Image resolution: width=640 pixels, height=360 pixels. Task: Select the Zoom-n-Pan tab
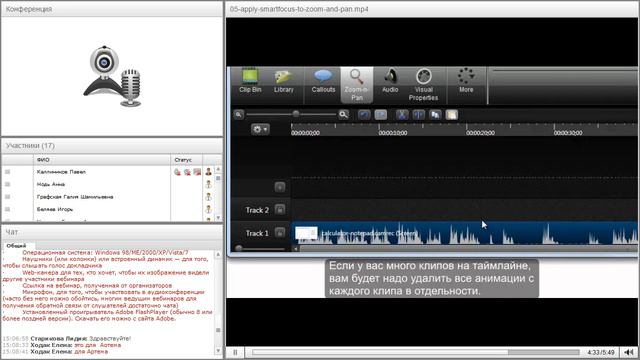coord(357,85)
